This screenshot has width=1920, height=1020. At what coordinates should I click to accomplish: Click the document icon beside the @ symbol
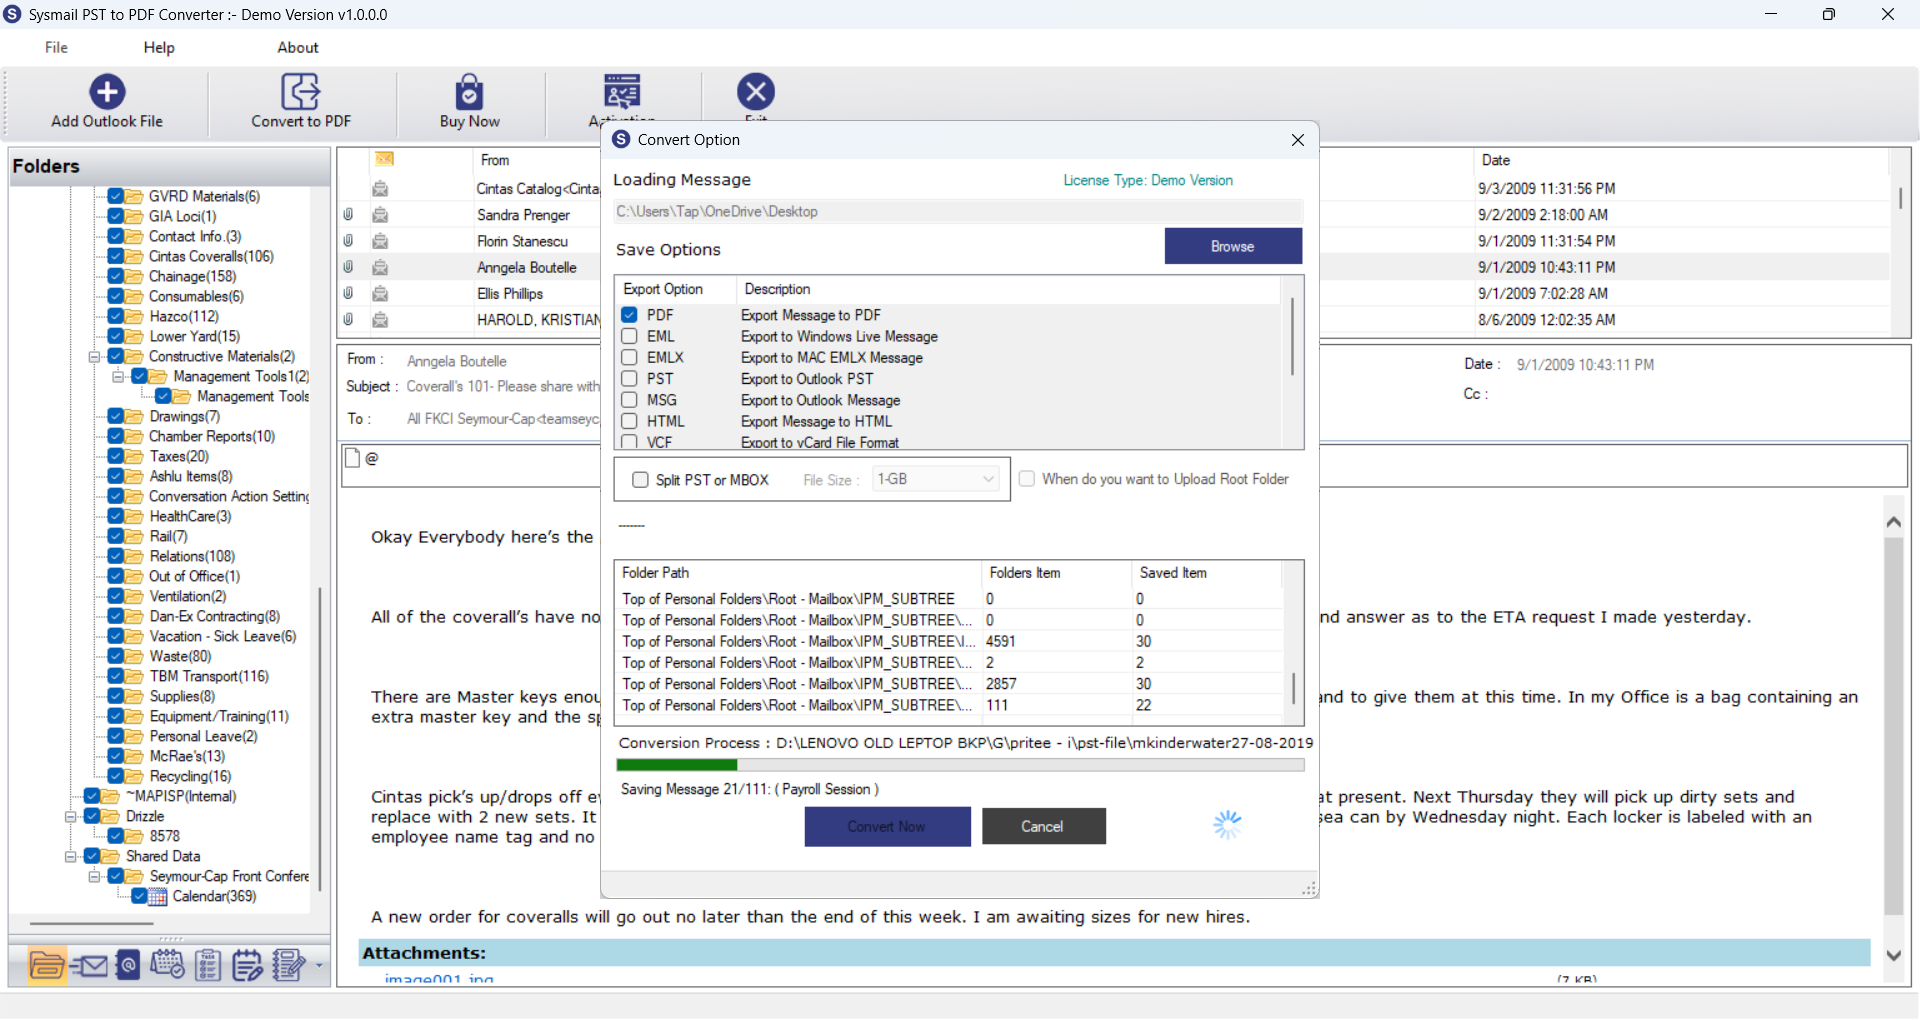coord(352,458)
